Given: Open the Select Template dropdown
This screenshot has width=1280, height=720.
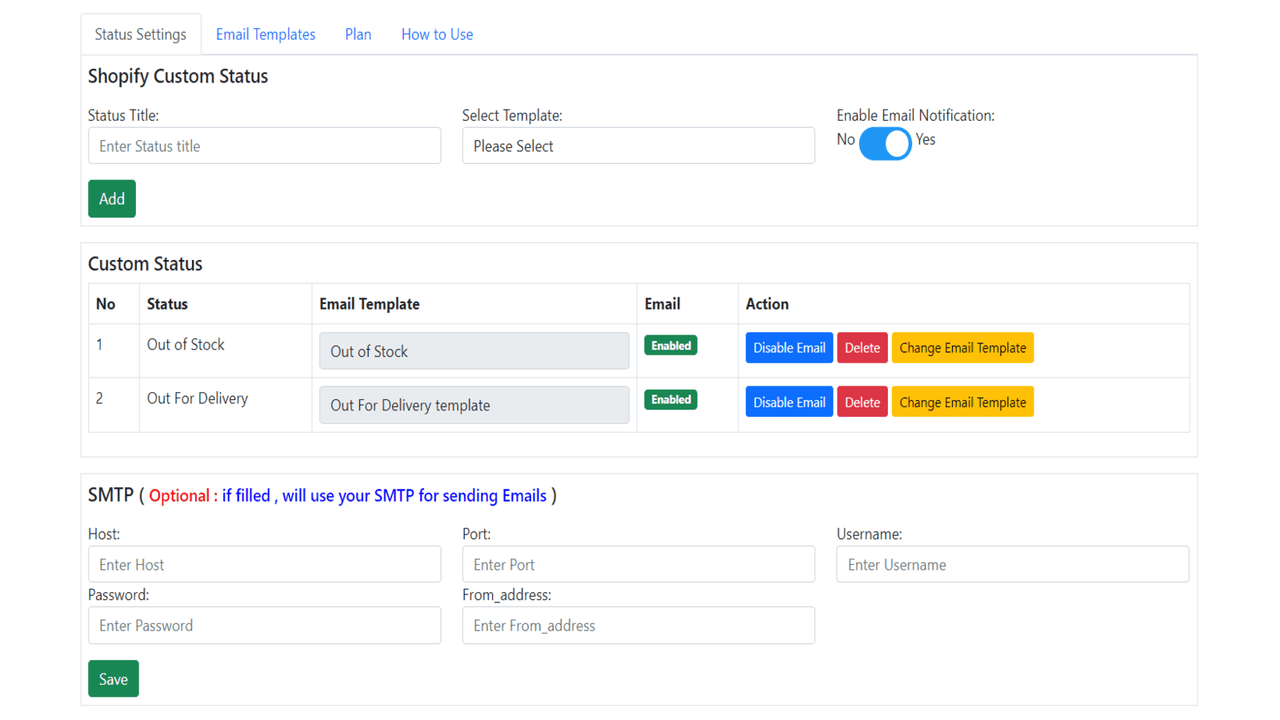Looking at the screenshot, I should coord(638,145).
